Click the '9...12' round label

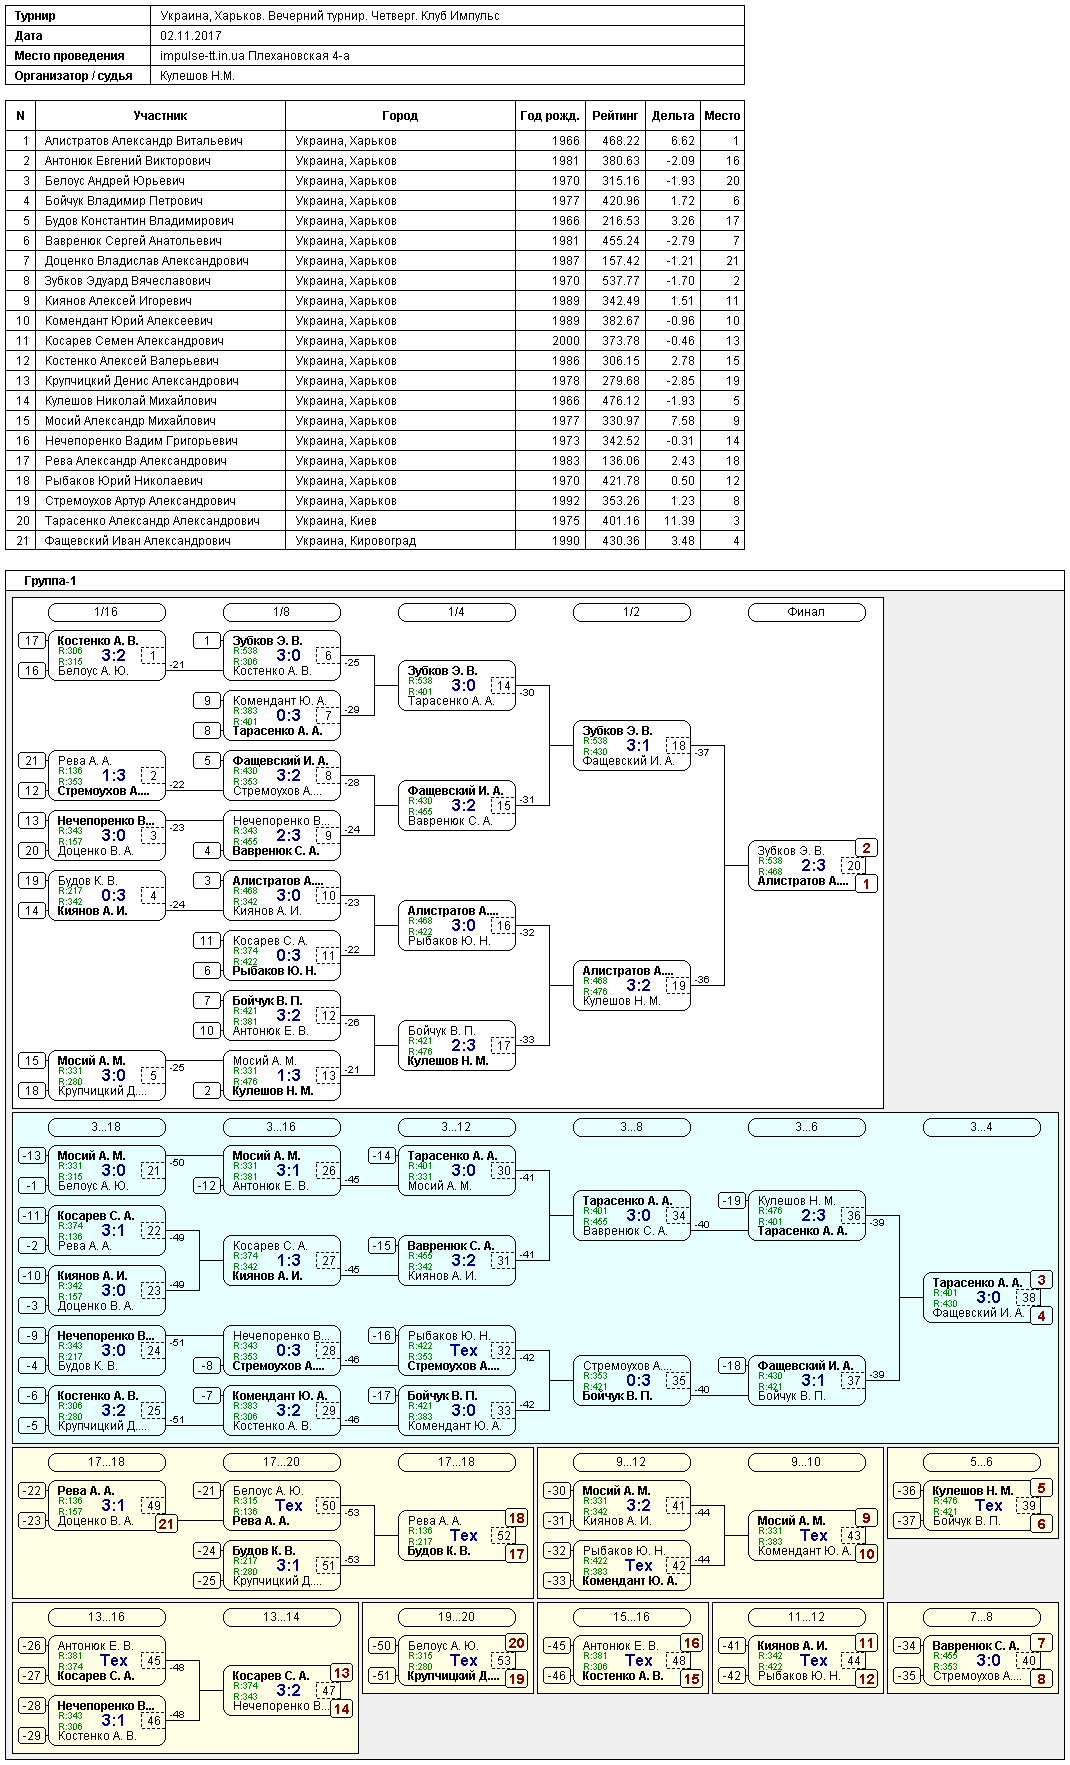point(631,1462)
